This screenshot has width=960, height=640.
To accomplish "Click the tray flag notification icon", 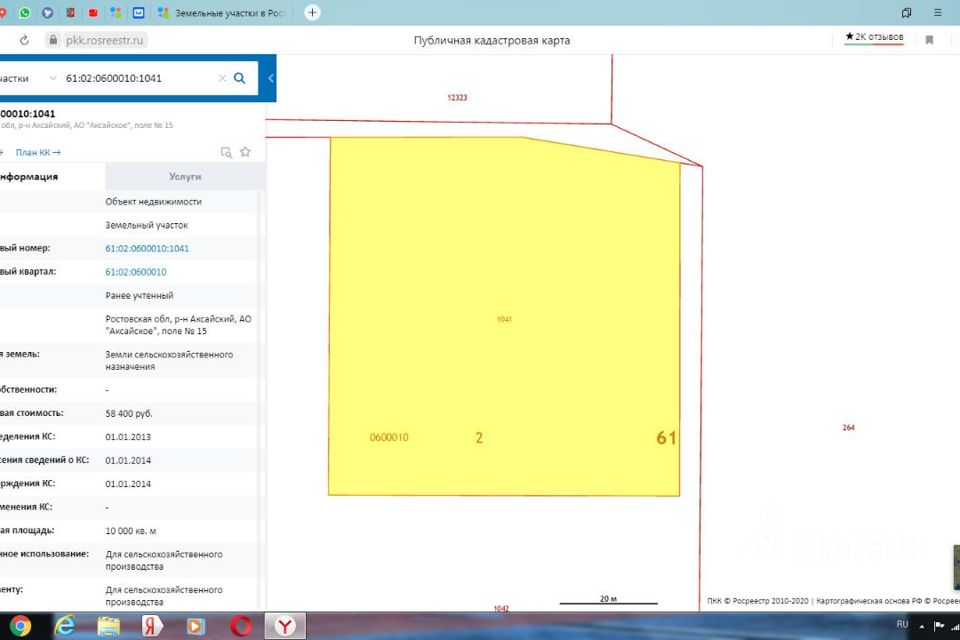I will point(939,625).
